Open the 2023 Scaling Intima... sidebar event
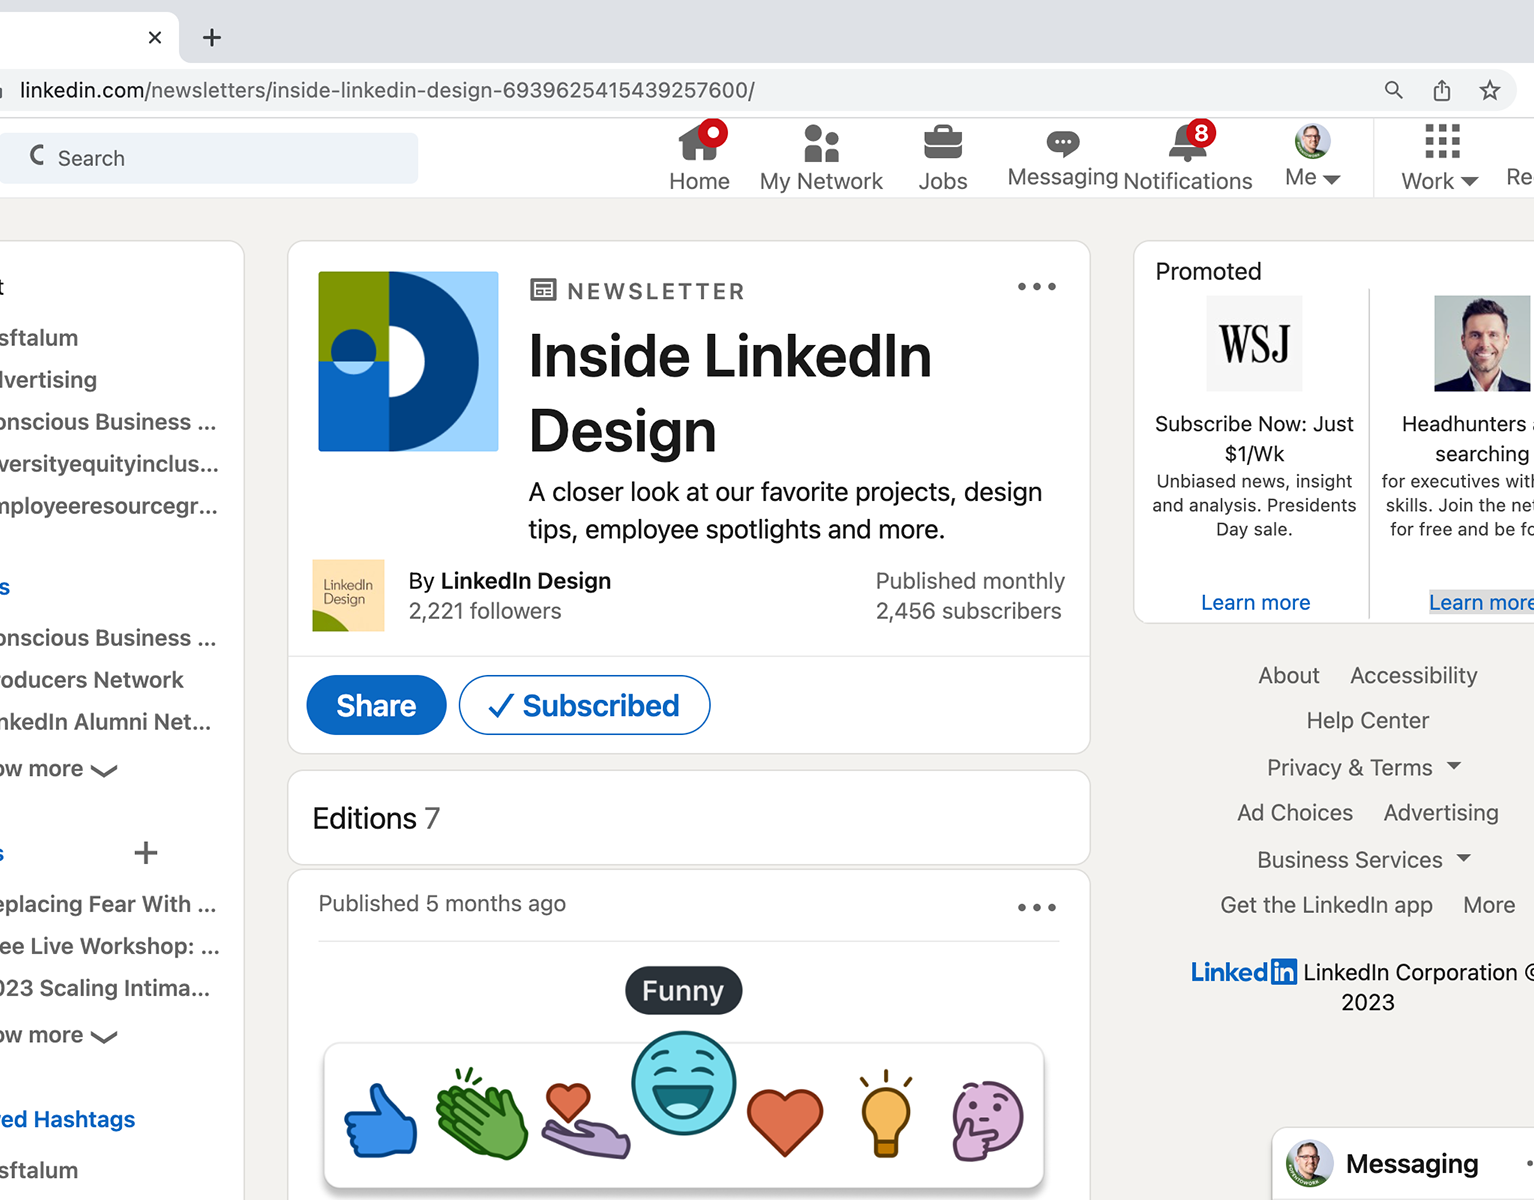 click(105, 988)
